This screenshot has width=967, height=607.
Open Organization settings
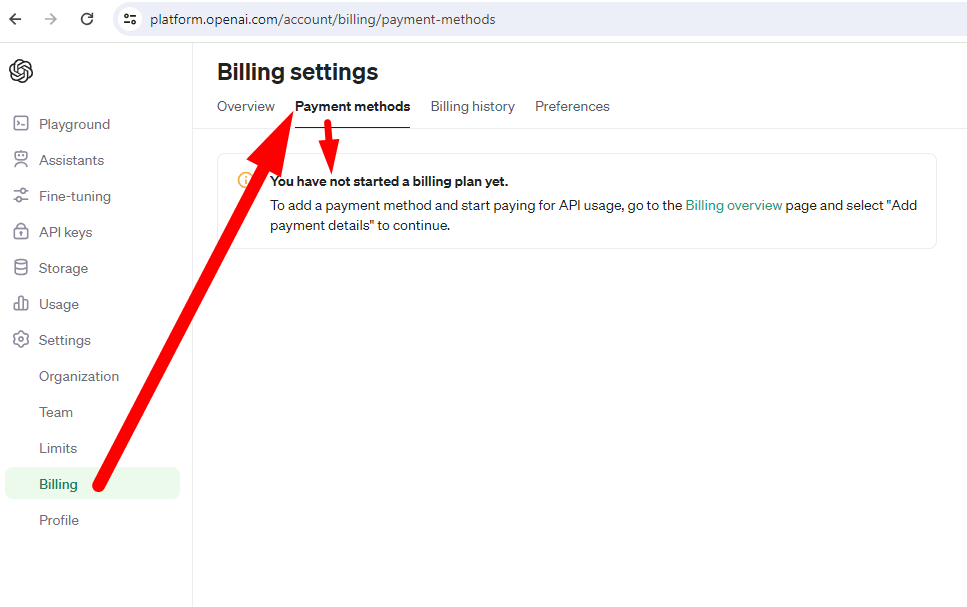point(79,376)
